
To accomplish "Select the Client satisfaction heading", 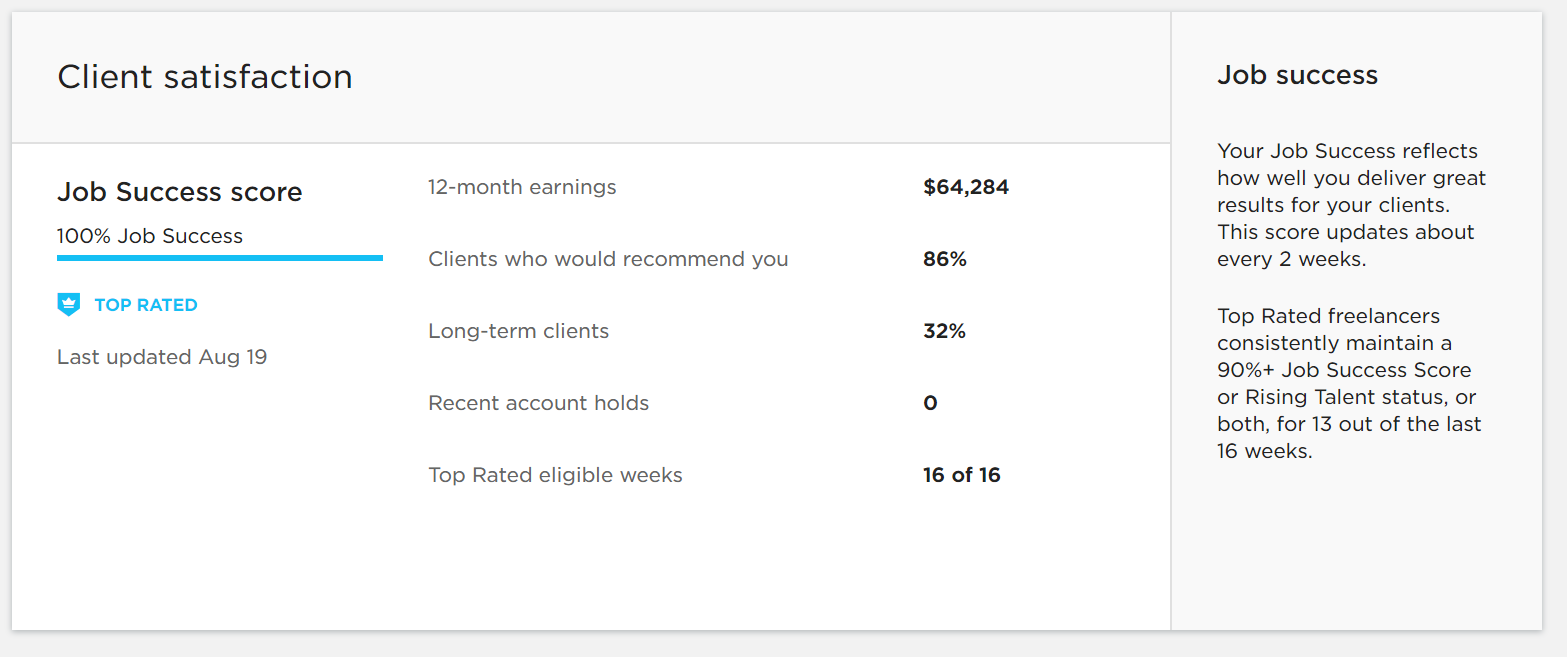I will coord(205,77).
